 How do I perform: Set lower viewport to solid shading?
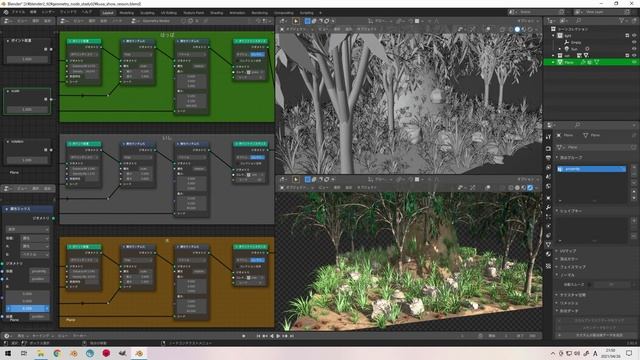point(517,188)
